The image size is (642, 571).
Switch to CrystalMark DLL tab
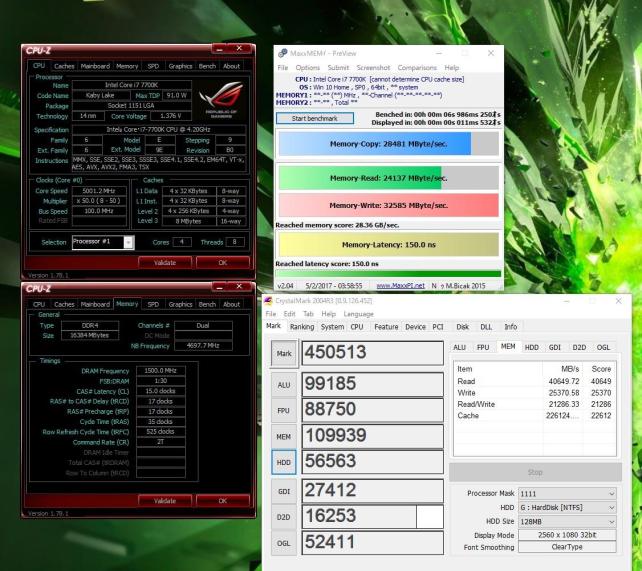[x=486, y=327]
